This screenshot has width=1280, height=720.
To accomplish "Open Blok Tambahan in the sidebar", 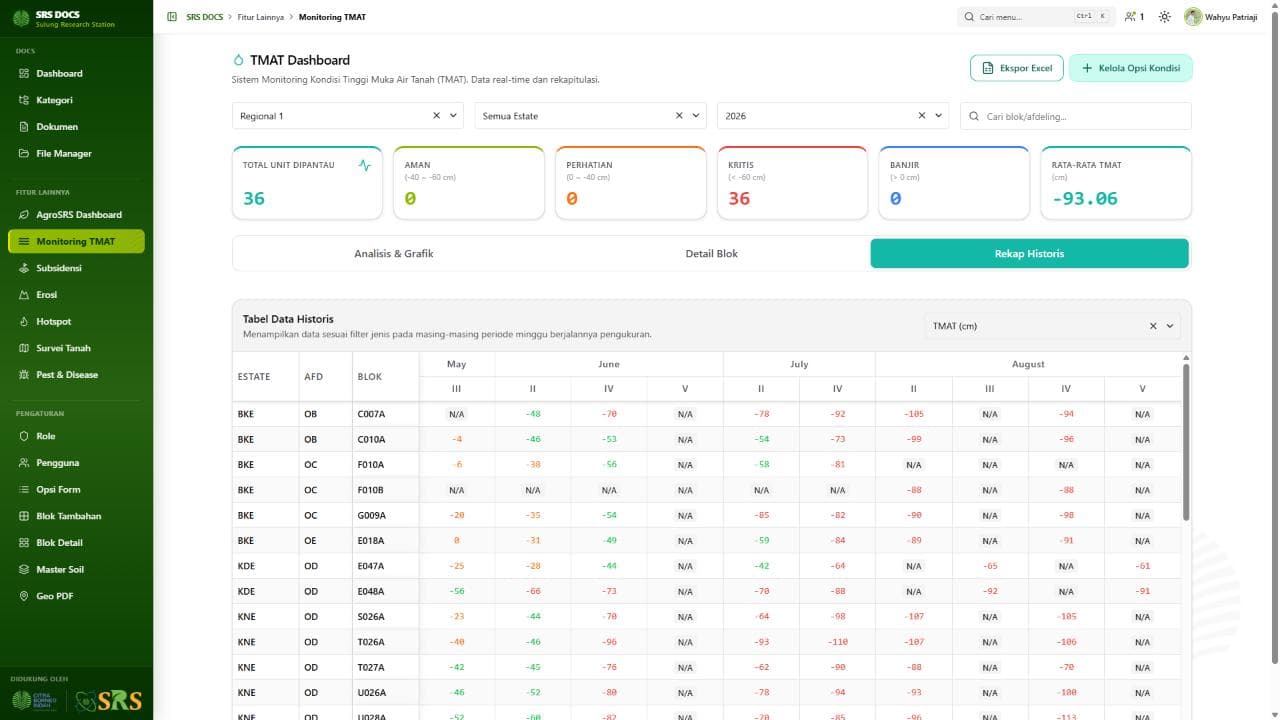I will click(76, 516).
